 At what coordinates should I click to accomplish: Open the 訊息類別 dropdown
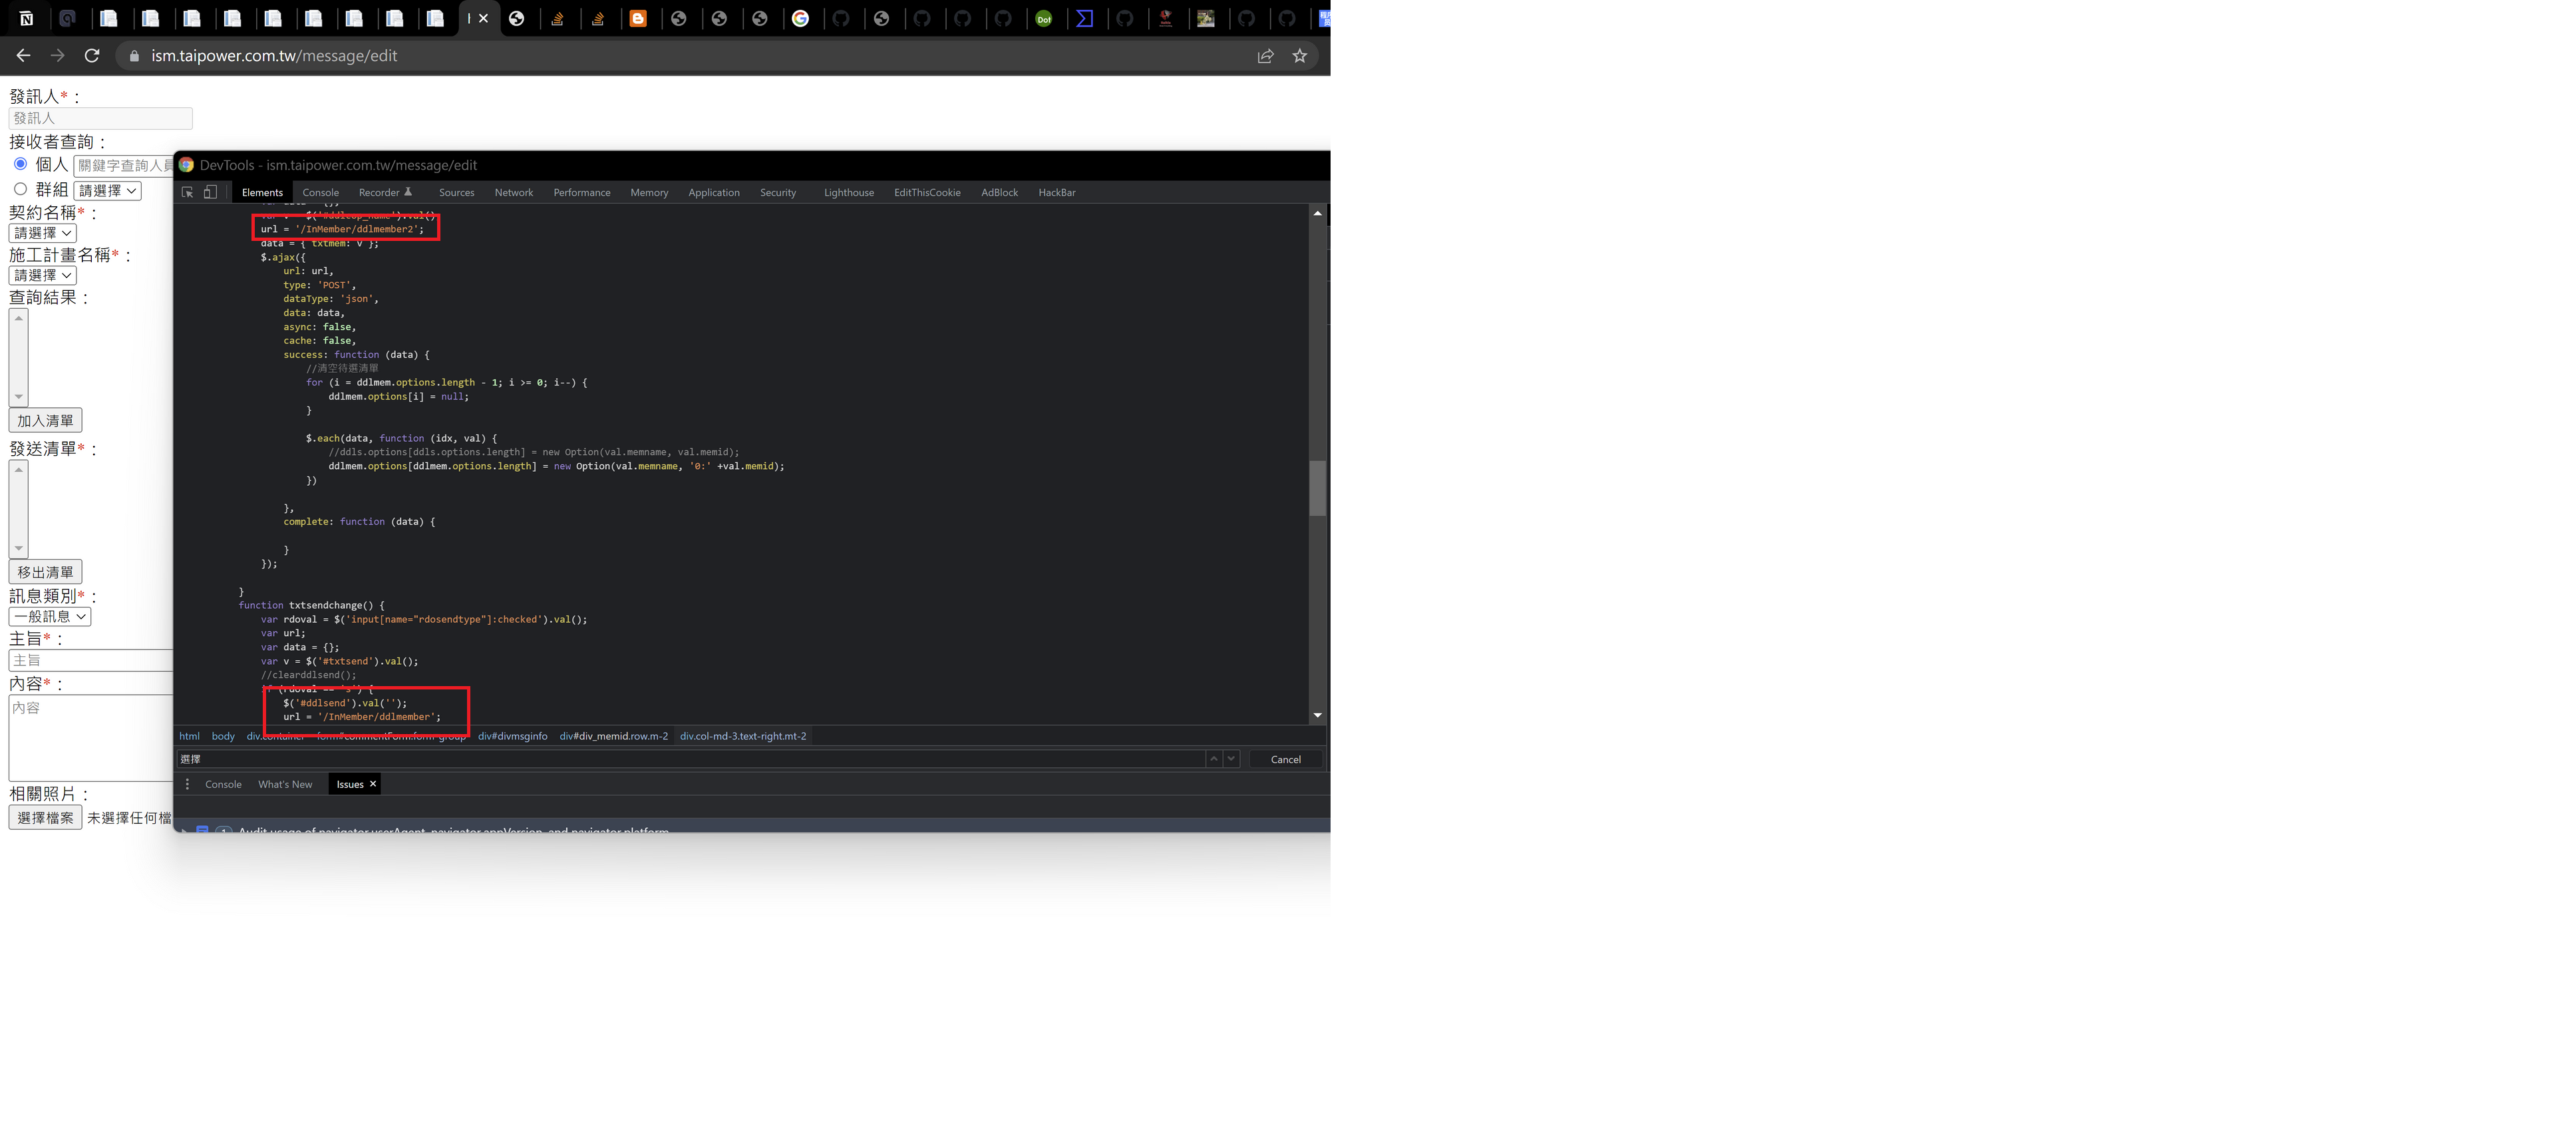[x=50, y=617]
